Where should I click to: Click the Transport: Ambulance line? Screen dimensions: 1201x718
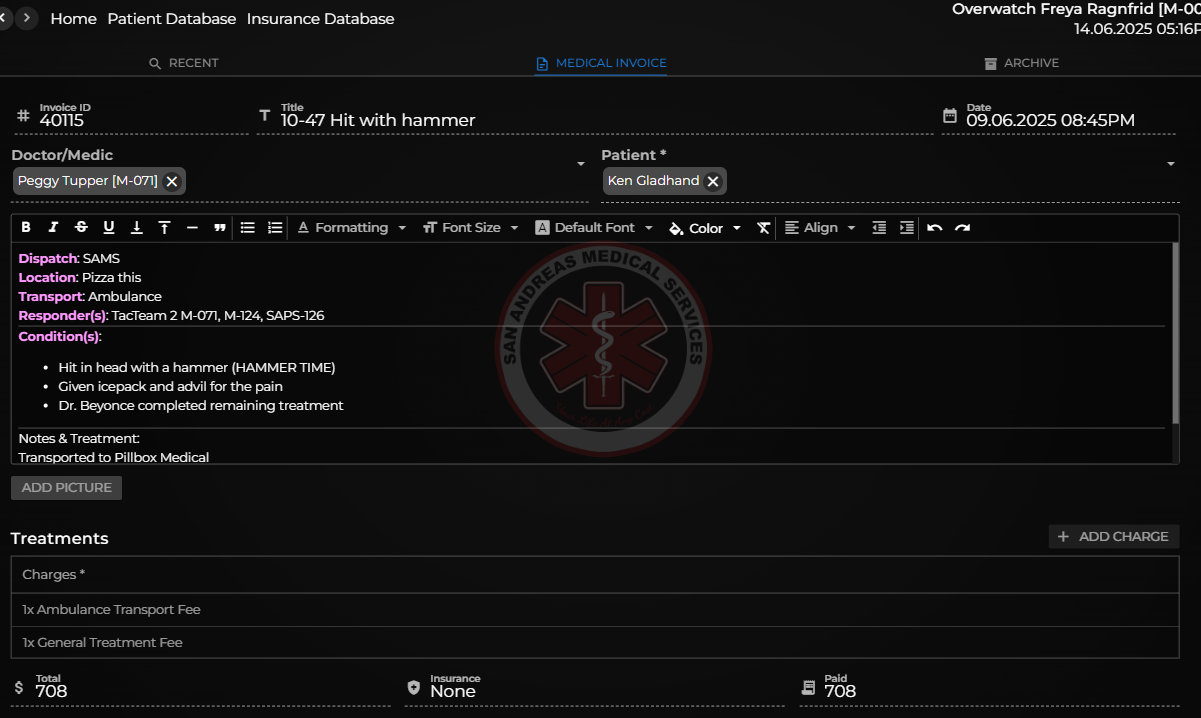click(90, 297)
